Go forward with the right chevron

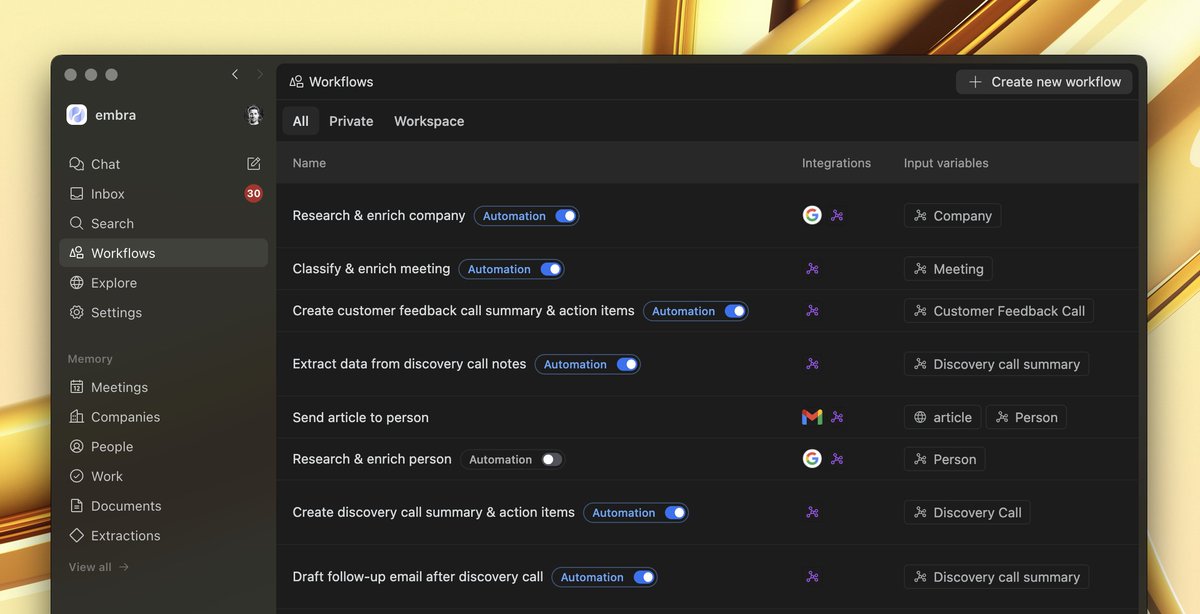point(260,74)
